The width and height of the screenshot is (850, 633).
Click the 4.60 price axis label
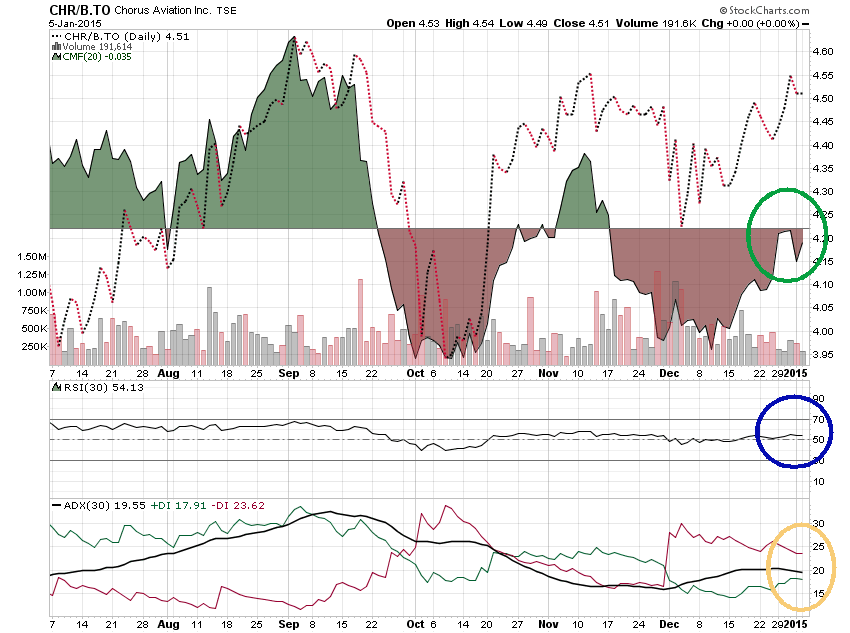(x=822, y=52)
